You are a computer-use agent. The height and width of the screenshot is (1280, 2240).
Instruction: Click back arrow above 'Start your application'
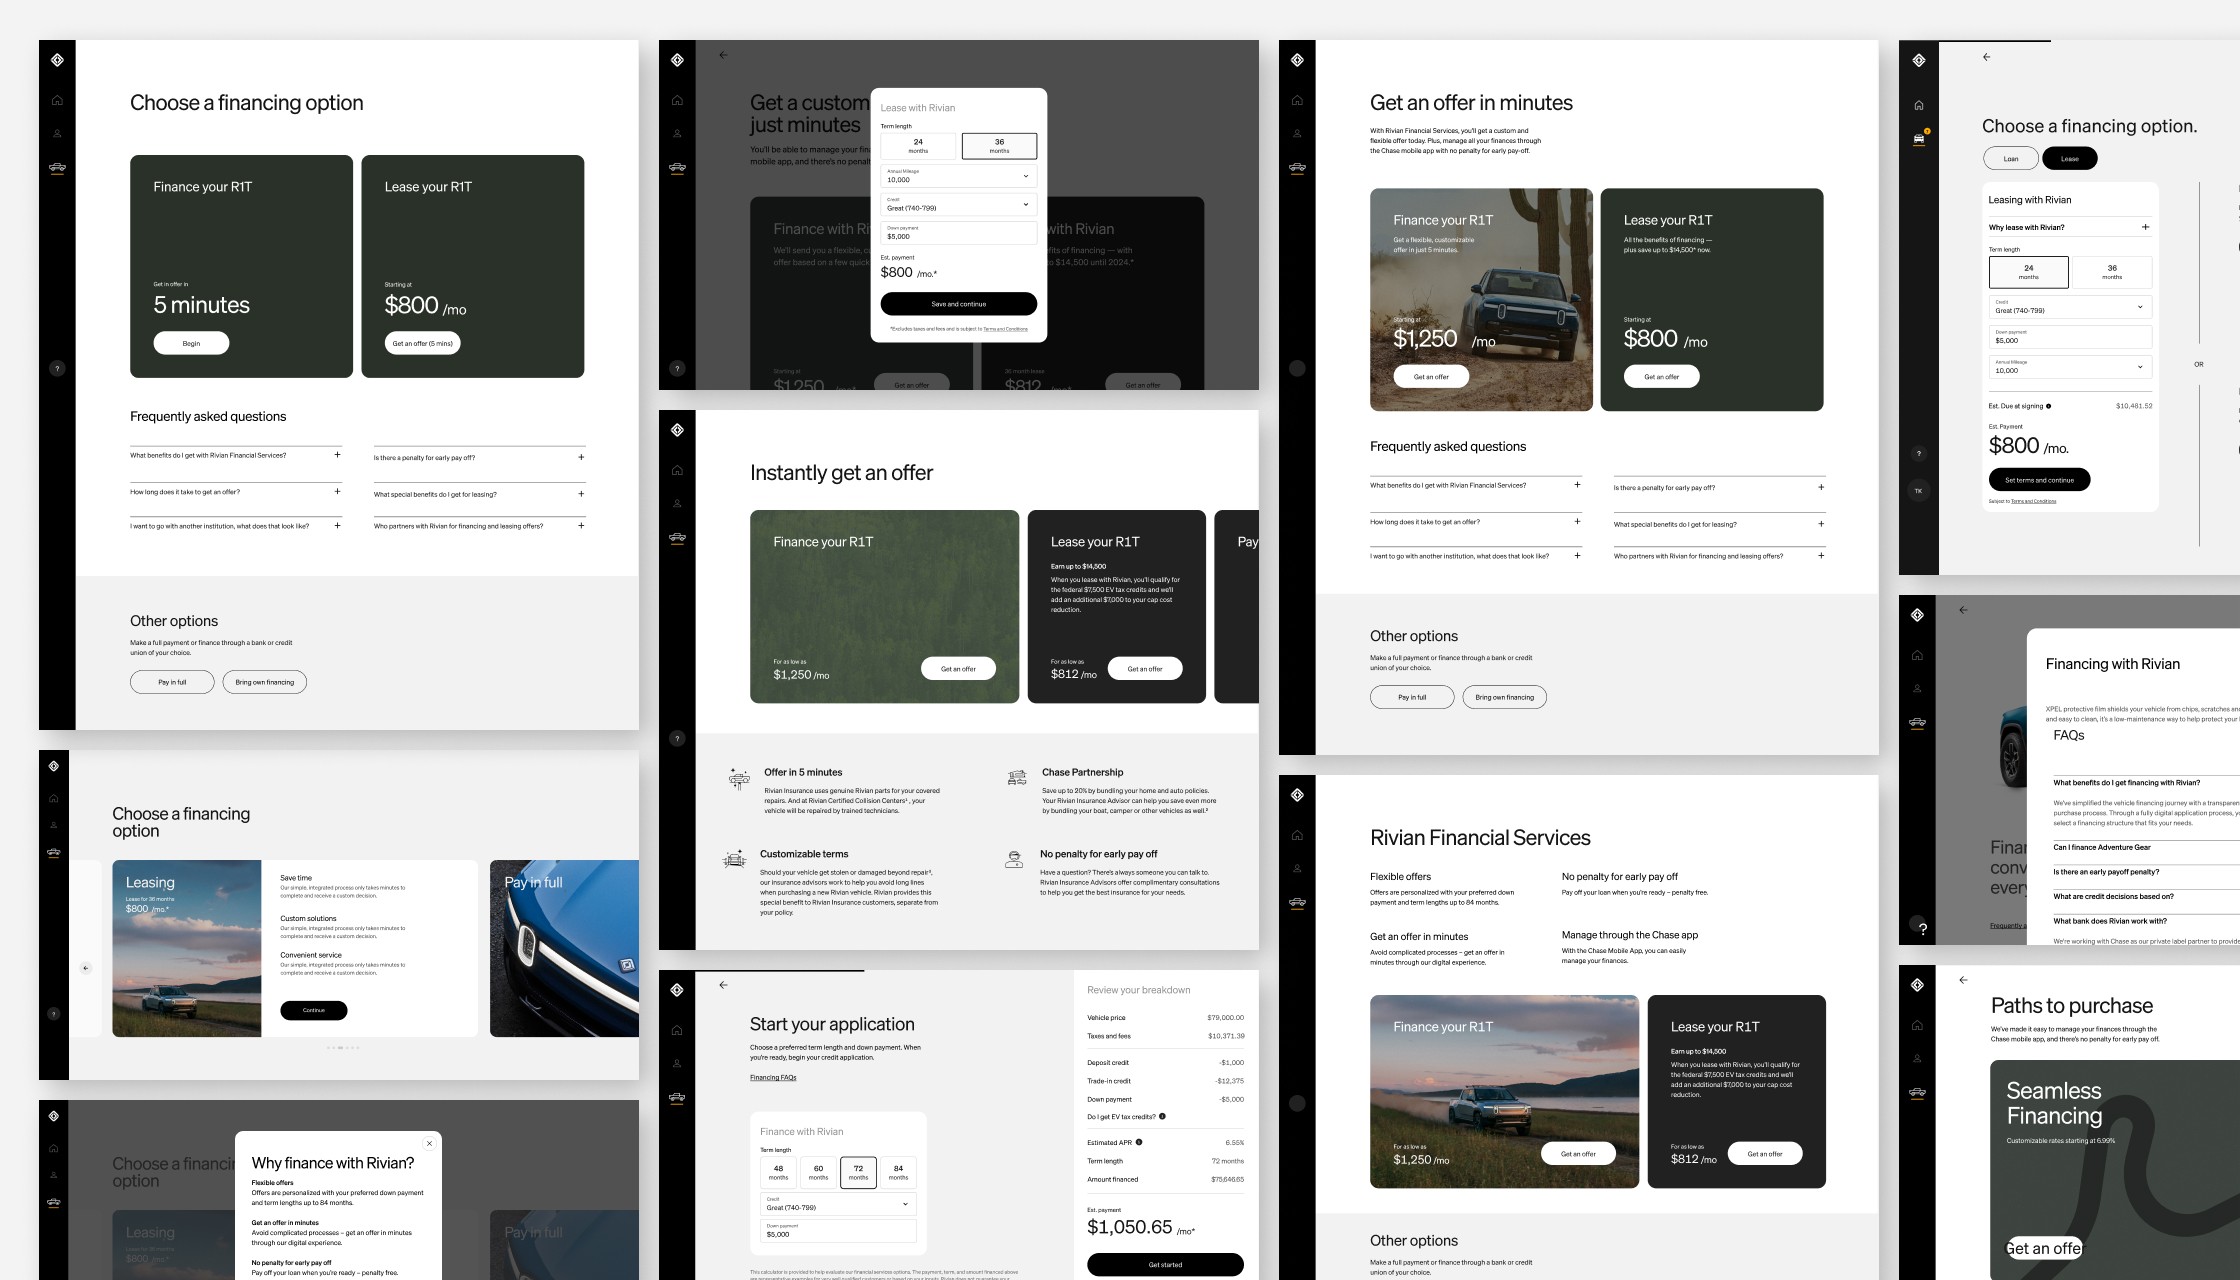(x=723, y=985)
